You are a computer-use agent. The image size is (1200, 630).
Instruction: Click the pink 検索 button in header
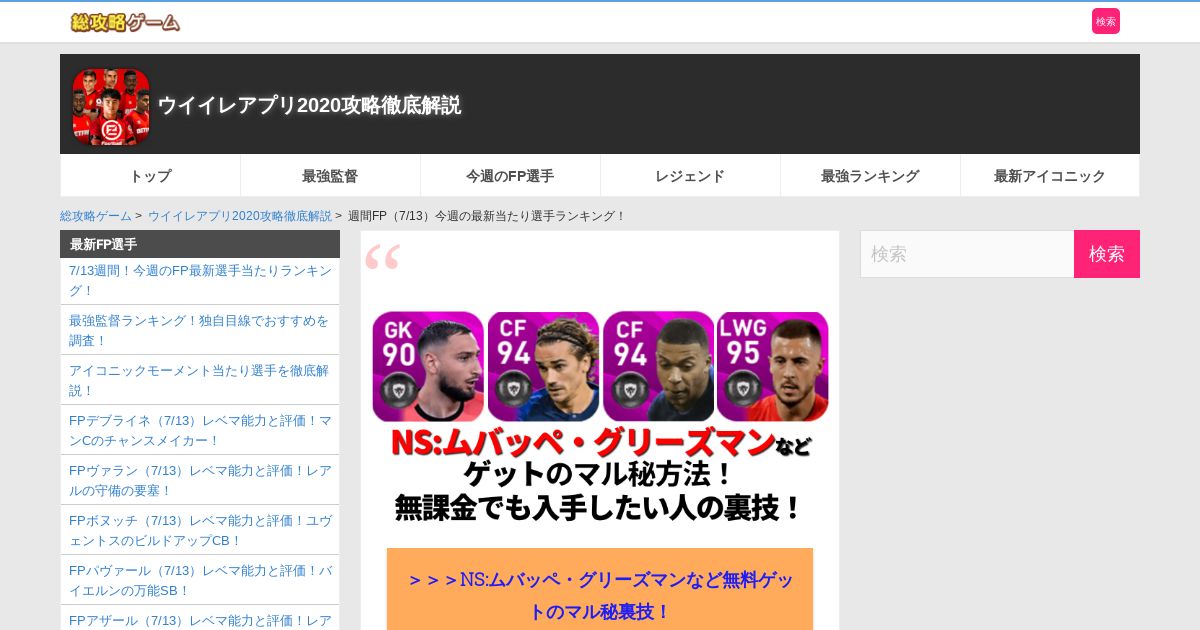[x=1106, y=21]
